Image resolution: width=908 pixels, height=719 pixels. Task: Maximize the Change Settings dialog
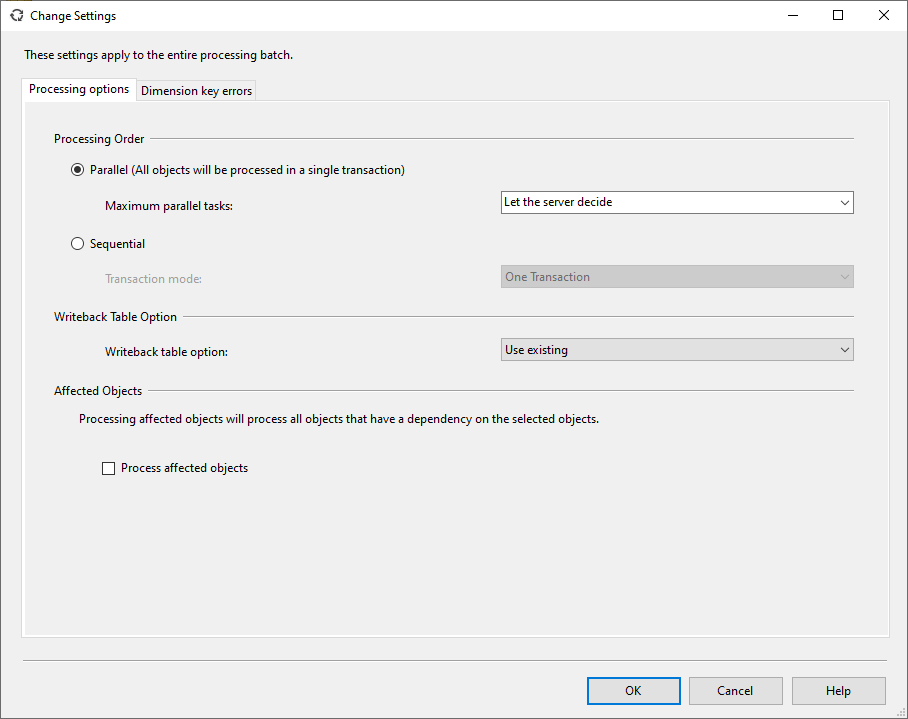838,15
